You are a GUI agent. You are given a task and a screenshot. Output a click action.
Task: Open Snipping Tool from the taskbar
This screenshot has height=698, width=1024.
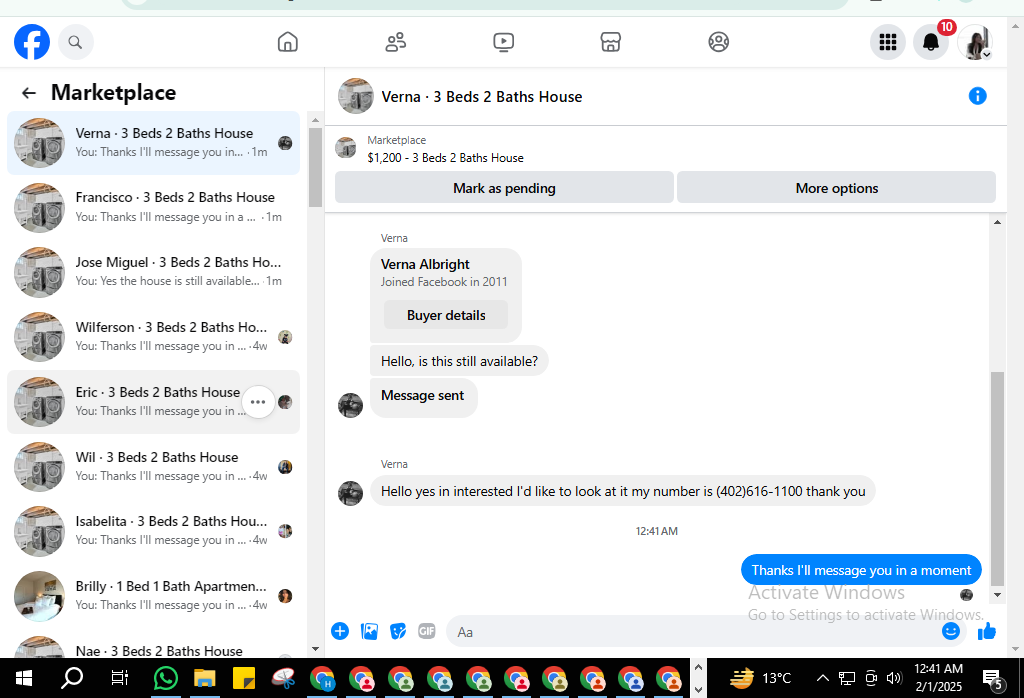pyautogui.click(x=283, y=678)
